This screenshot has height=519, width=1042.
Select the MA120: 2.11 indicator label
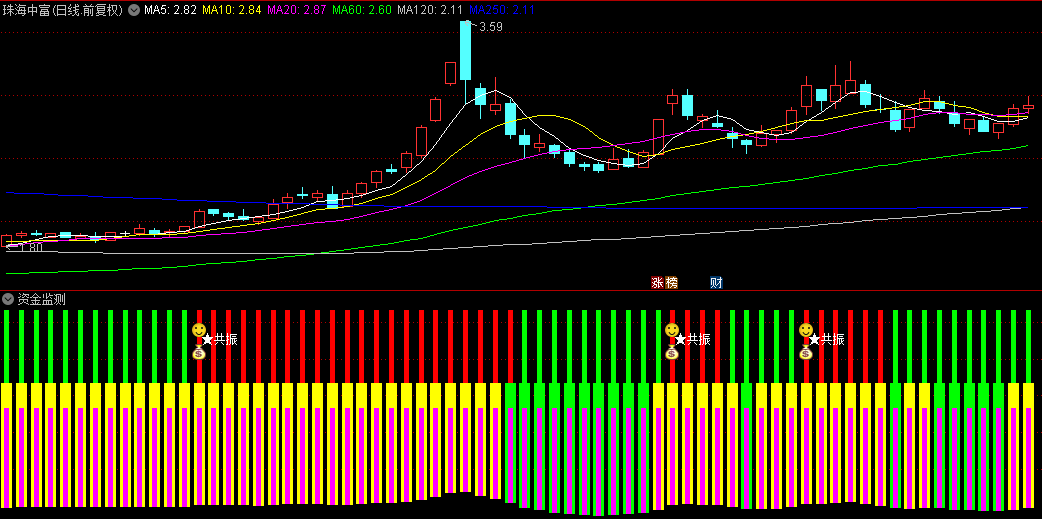point(429,10)
